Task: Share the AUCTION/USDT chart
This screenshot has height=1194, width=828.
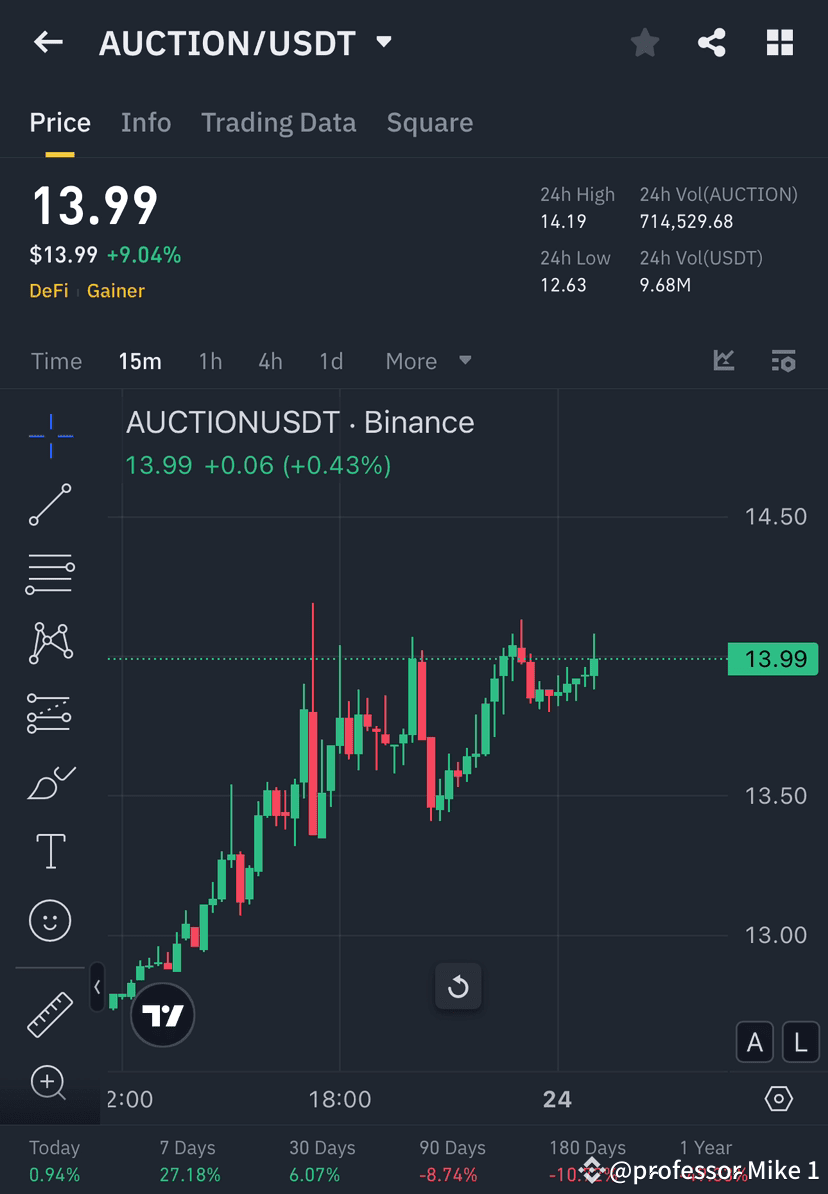Action: pos(712,42)
